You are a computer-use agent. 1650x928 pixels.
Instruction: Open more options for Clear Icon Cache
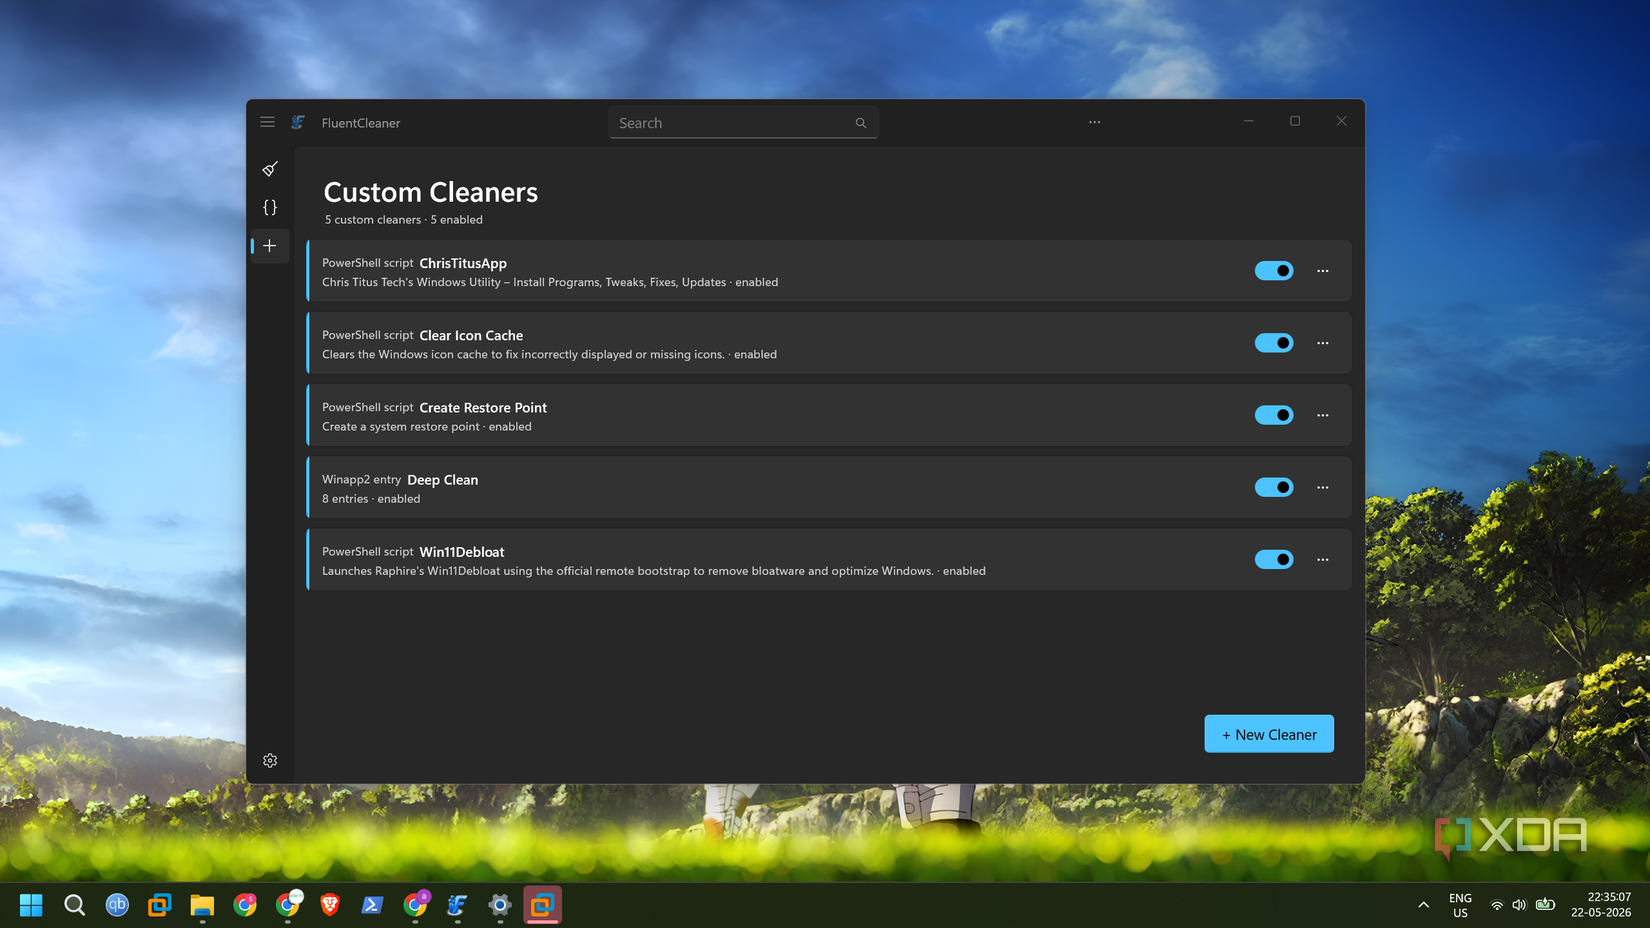point(1323,343)
